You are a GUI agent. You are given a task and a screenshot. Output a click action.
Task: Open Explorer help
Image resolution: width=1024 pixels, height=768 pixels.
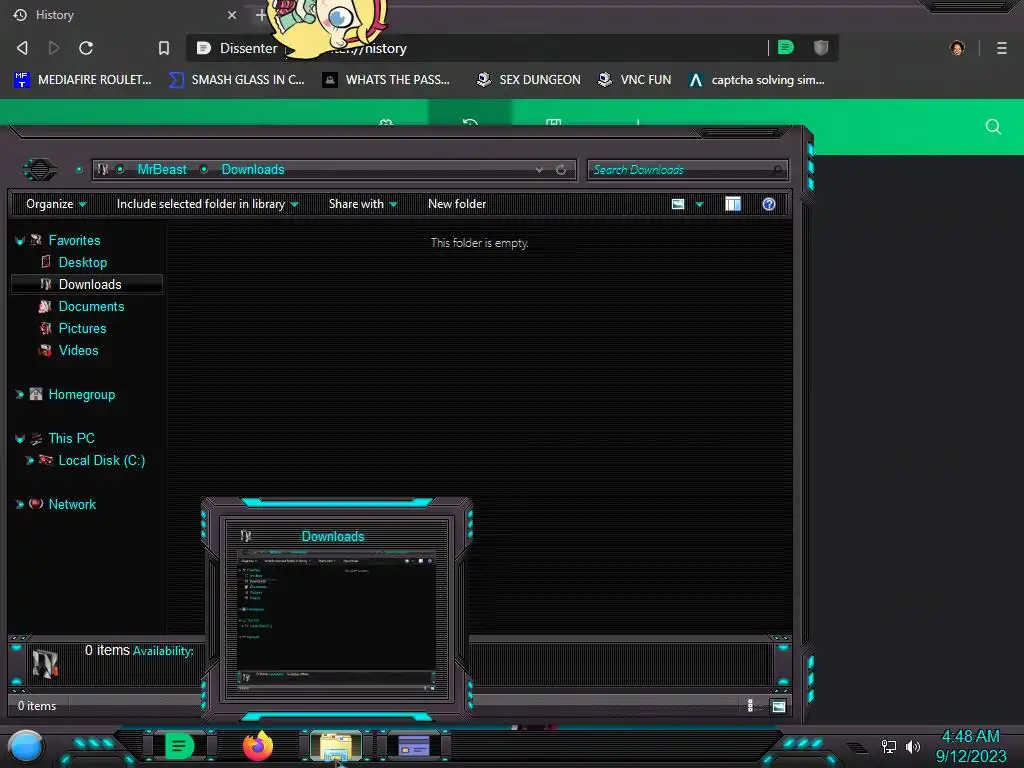click(769, 204)
